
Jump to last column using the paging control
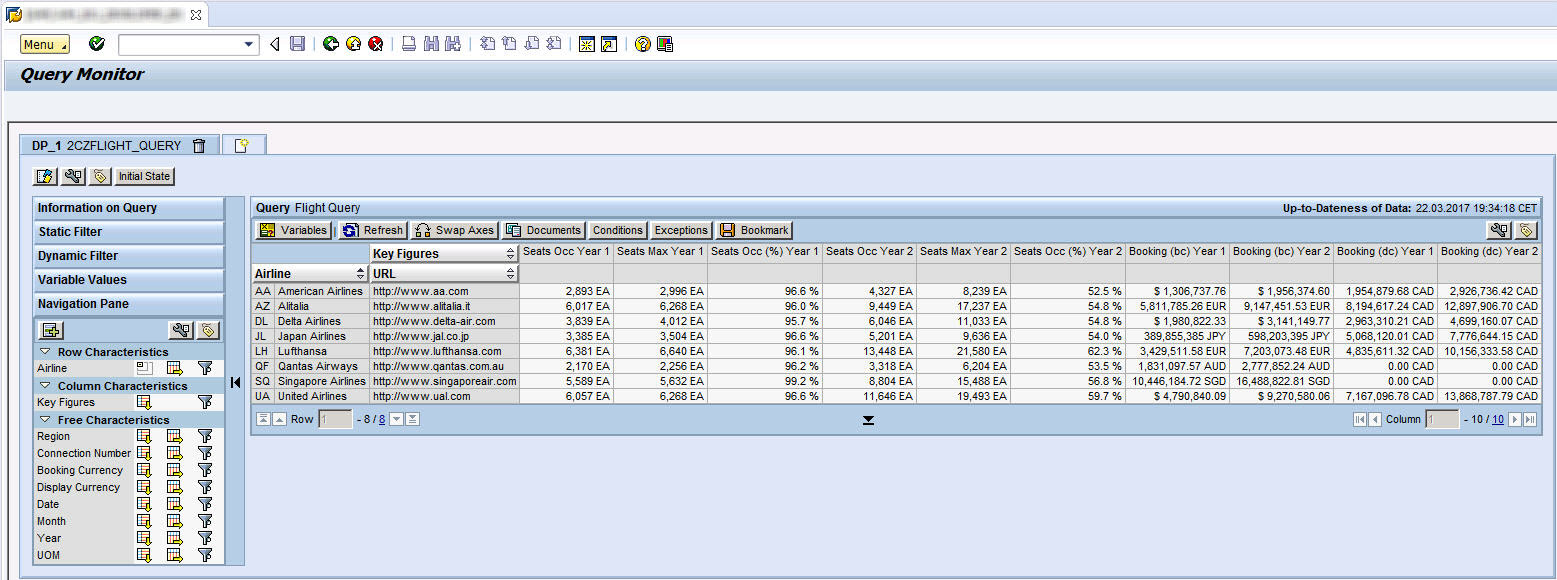(x=1530, y=419)
